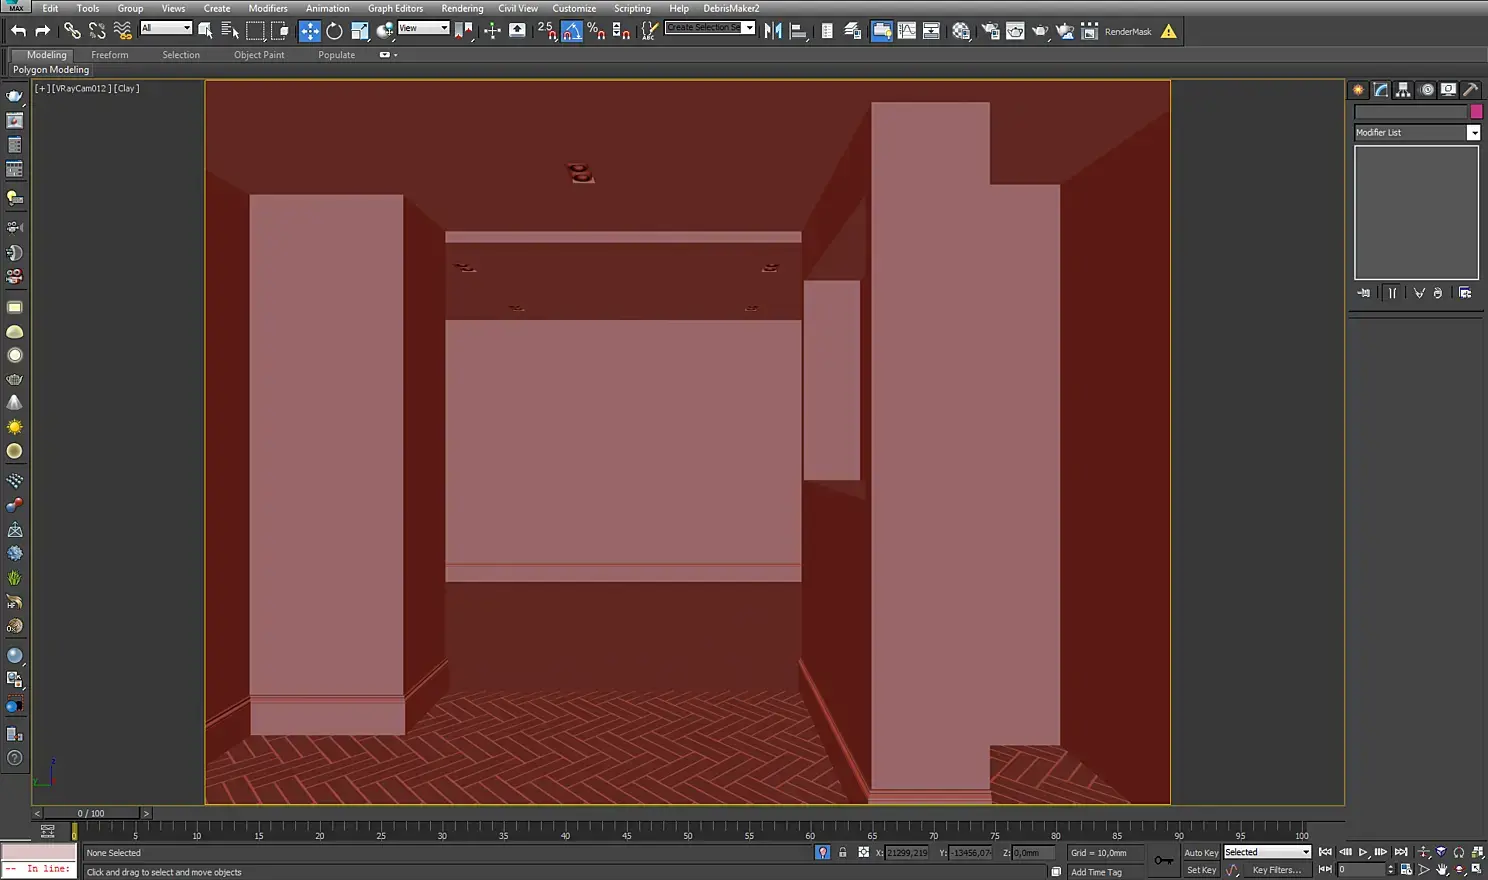The image size is (1488, 880).
Task: Toggle the Selection Lock padlock
Action: (842, 853)
